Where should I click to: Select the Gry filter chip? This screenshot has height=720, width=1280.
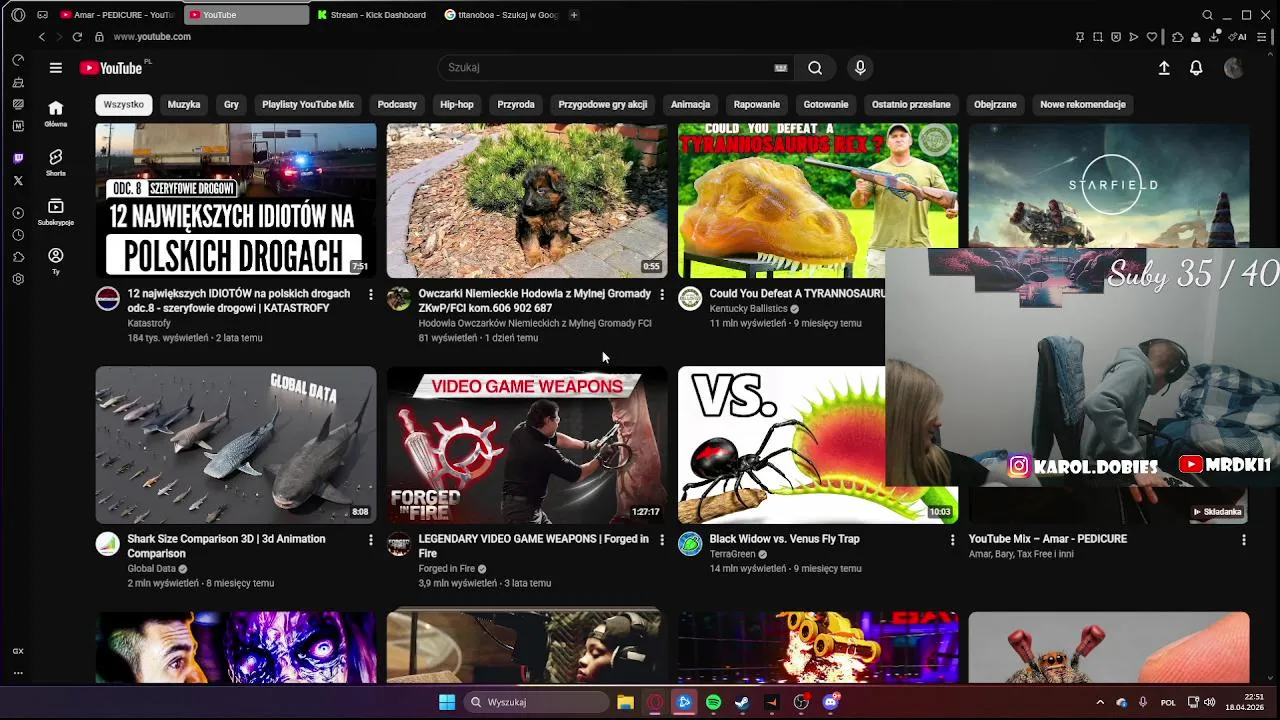tap(231, 104)
